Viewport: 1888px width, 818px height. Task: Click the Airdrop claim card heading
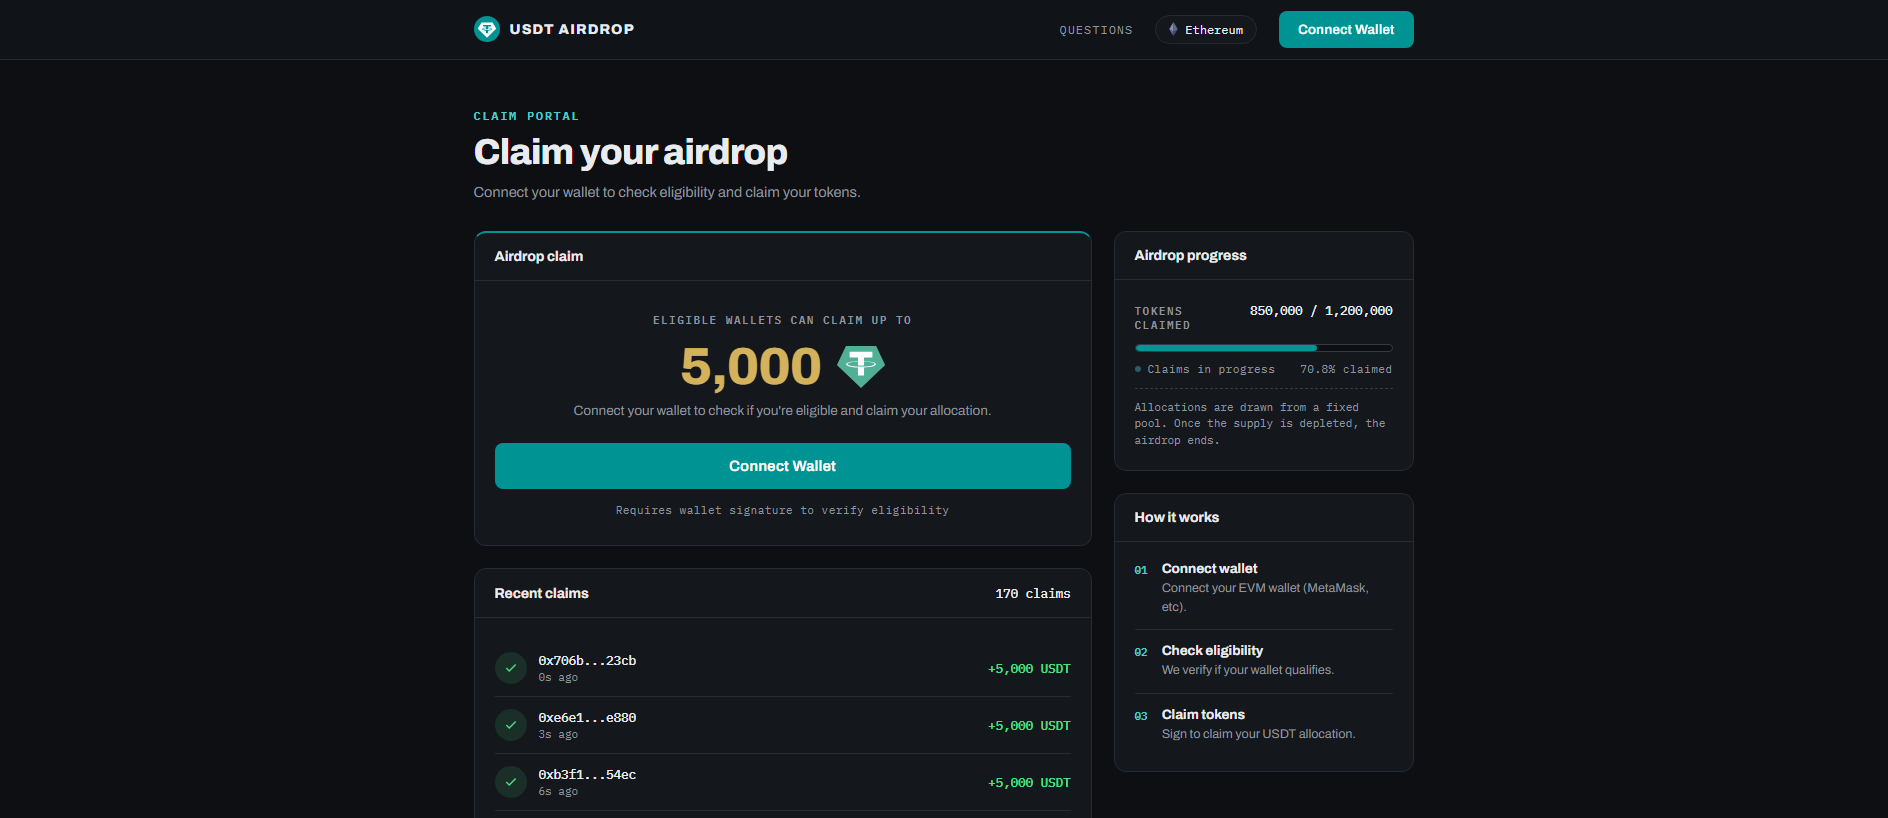539,256
